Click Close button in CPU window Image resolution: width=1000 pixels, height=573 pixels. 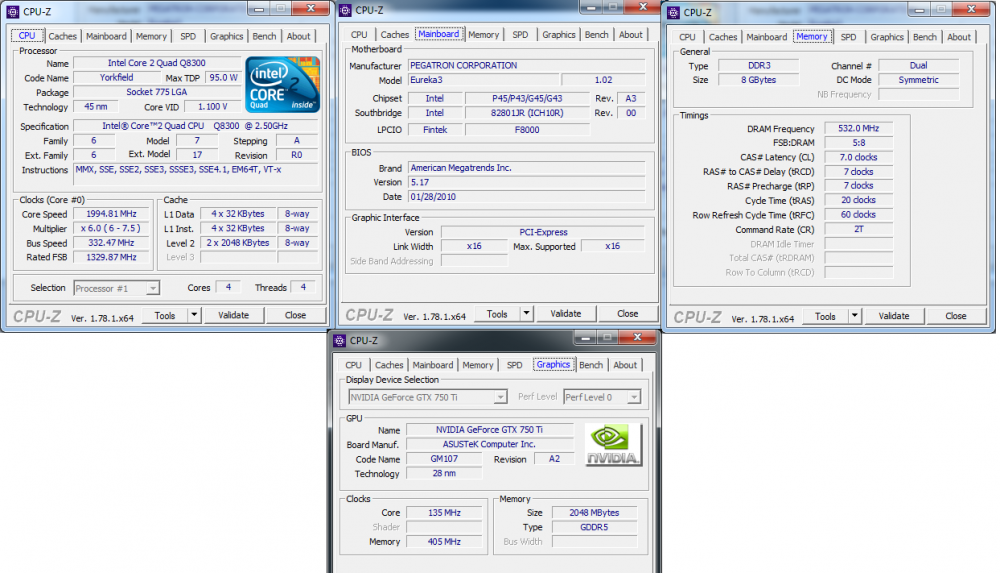pyautogui.click(x=295, y=315)
